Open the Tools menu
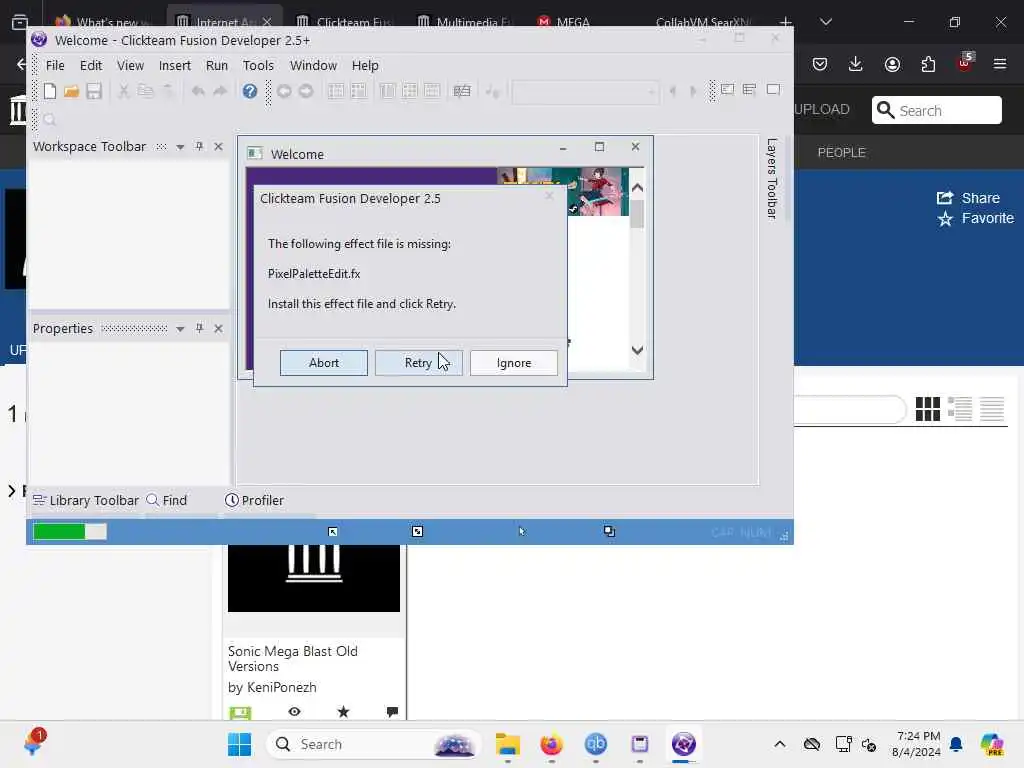The image size is (1024, 768). click(258, 65)
